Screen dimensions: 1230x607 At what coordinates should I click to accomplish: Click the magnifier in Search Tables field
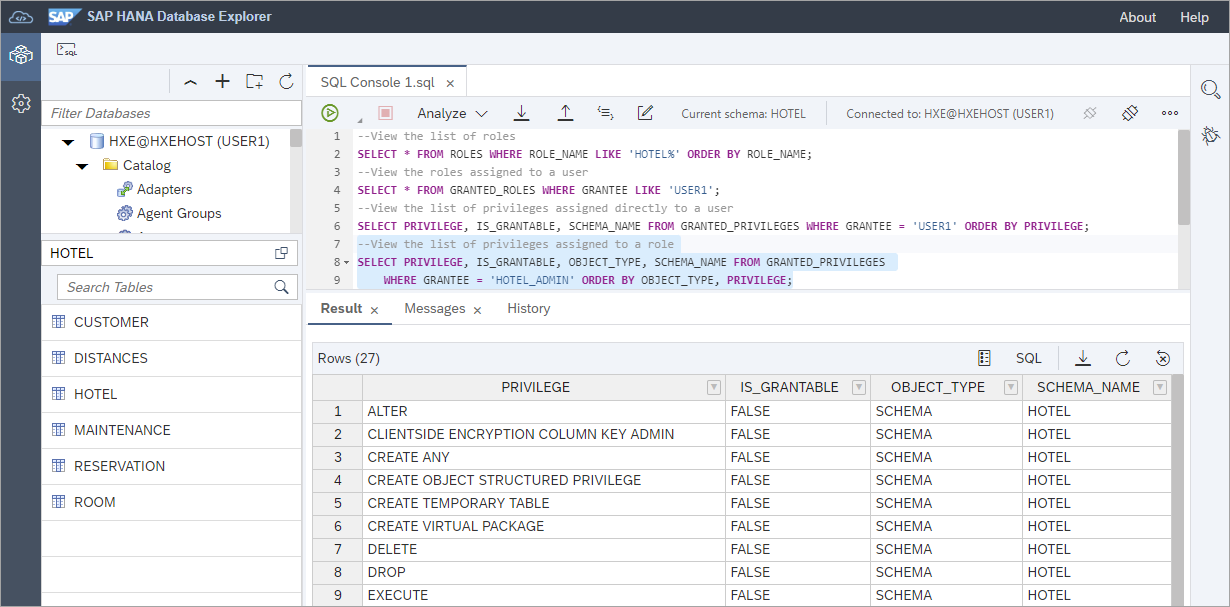point(281,287)
